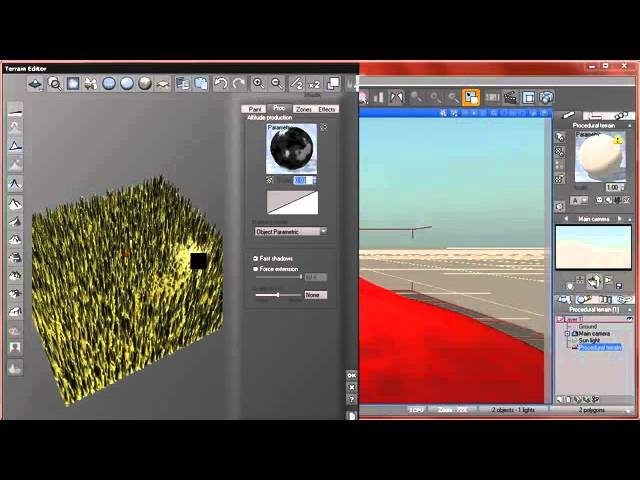
Task: Click the highlighted orange icon in the main toolbar
Action: click(x=470, y=97)
